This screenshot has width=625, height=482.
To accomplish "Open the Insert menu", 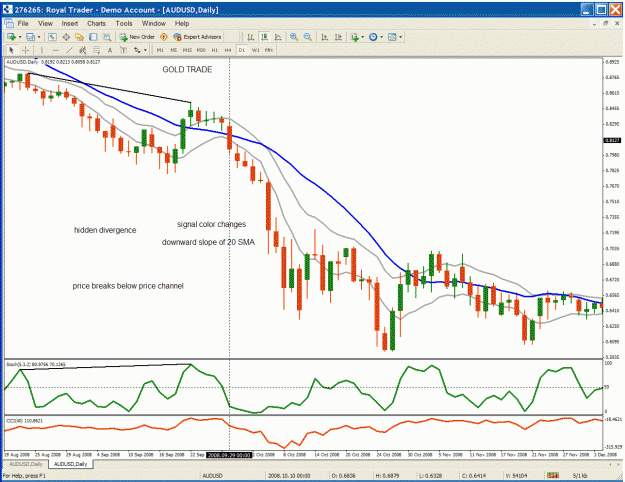I will (x=70, y=24).
